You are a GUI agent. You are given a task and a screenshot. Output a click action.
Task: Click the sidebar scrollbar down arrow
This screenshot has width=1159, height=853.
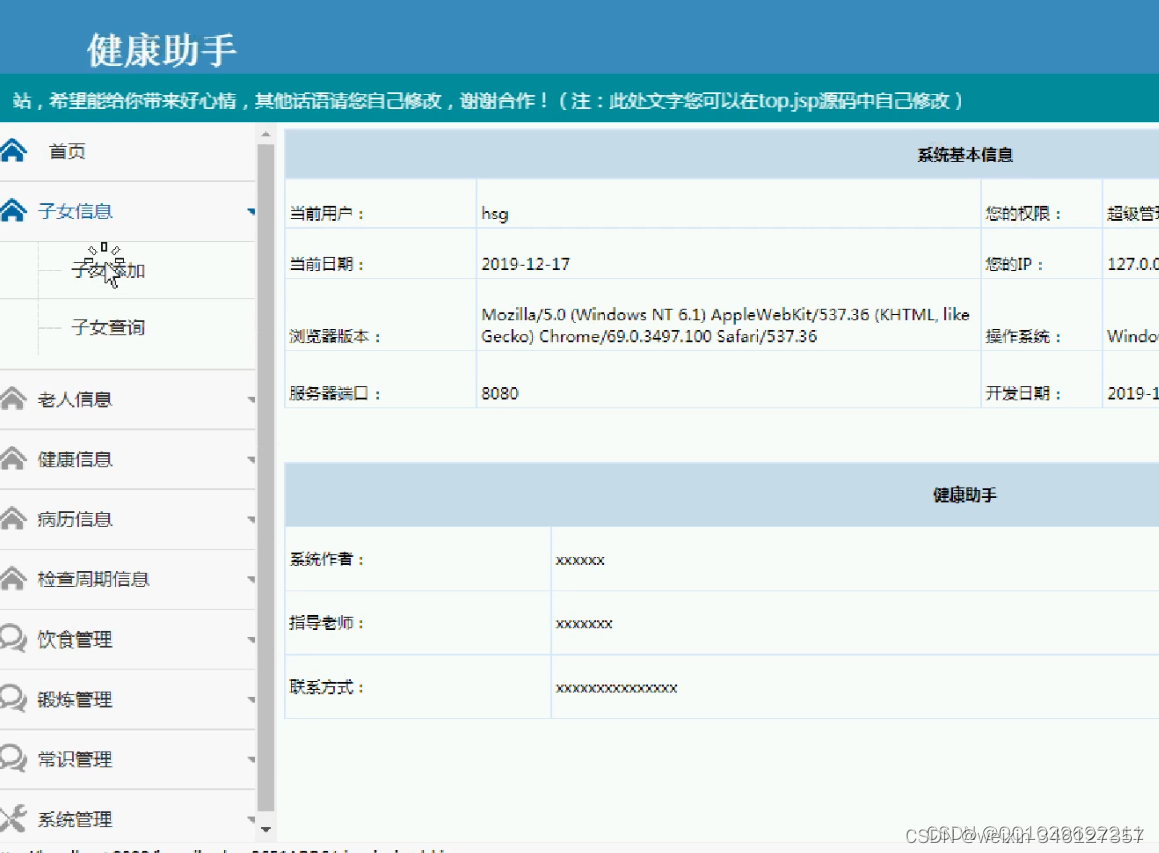tap(264, 829)
